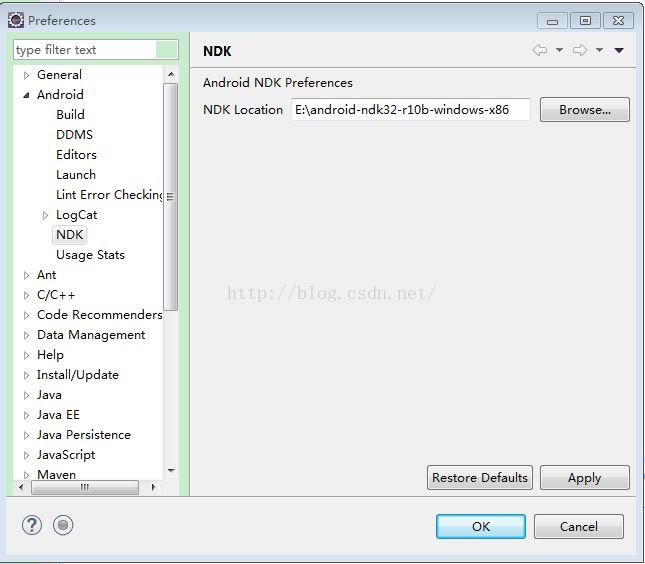
Task: Open the back history dropdown arrow
Action: tap(559, 50)
